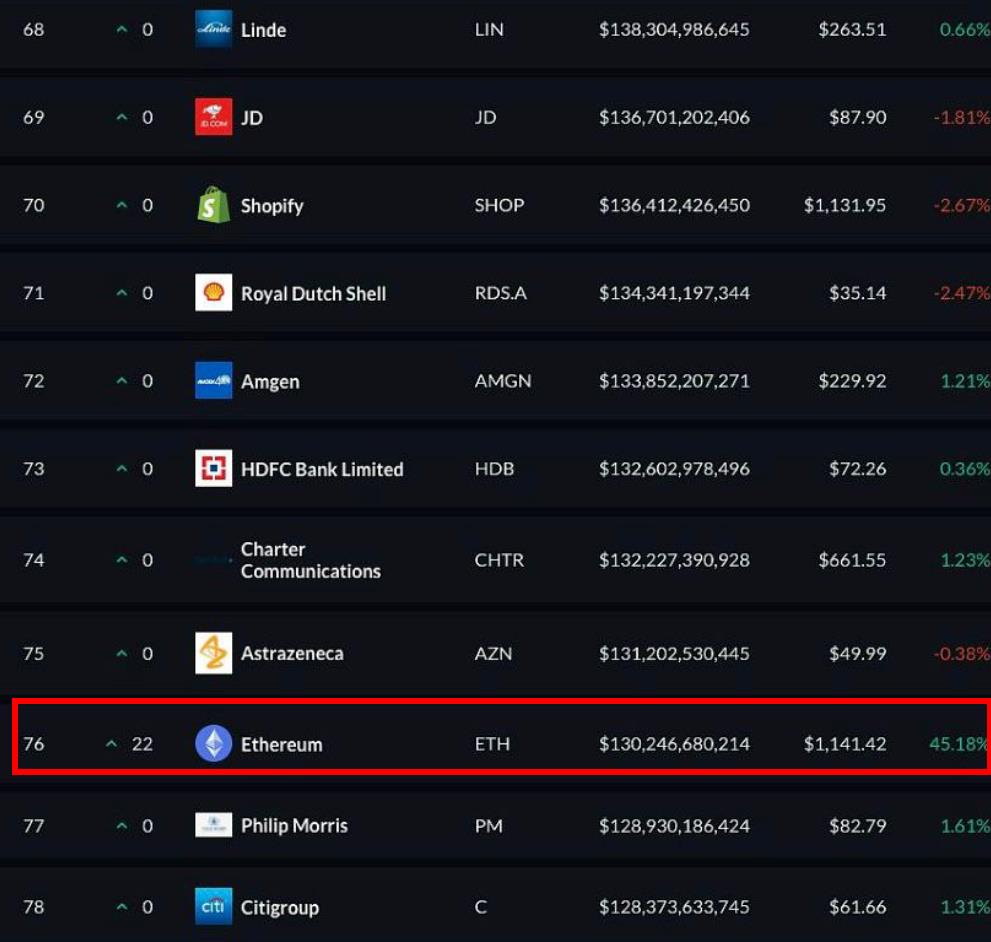Click the rank-change arrow in the Philip Morris row
Image resolution: width=991 pixels, height=942 pixels.
tap(122, 826)
